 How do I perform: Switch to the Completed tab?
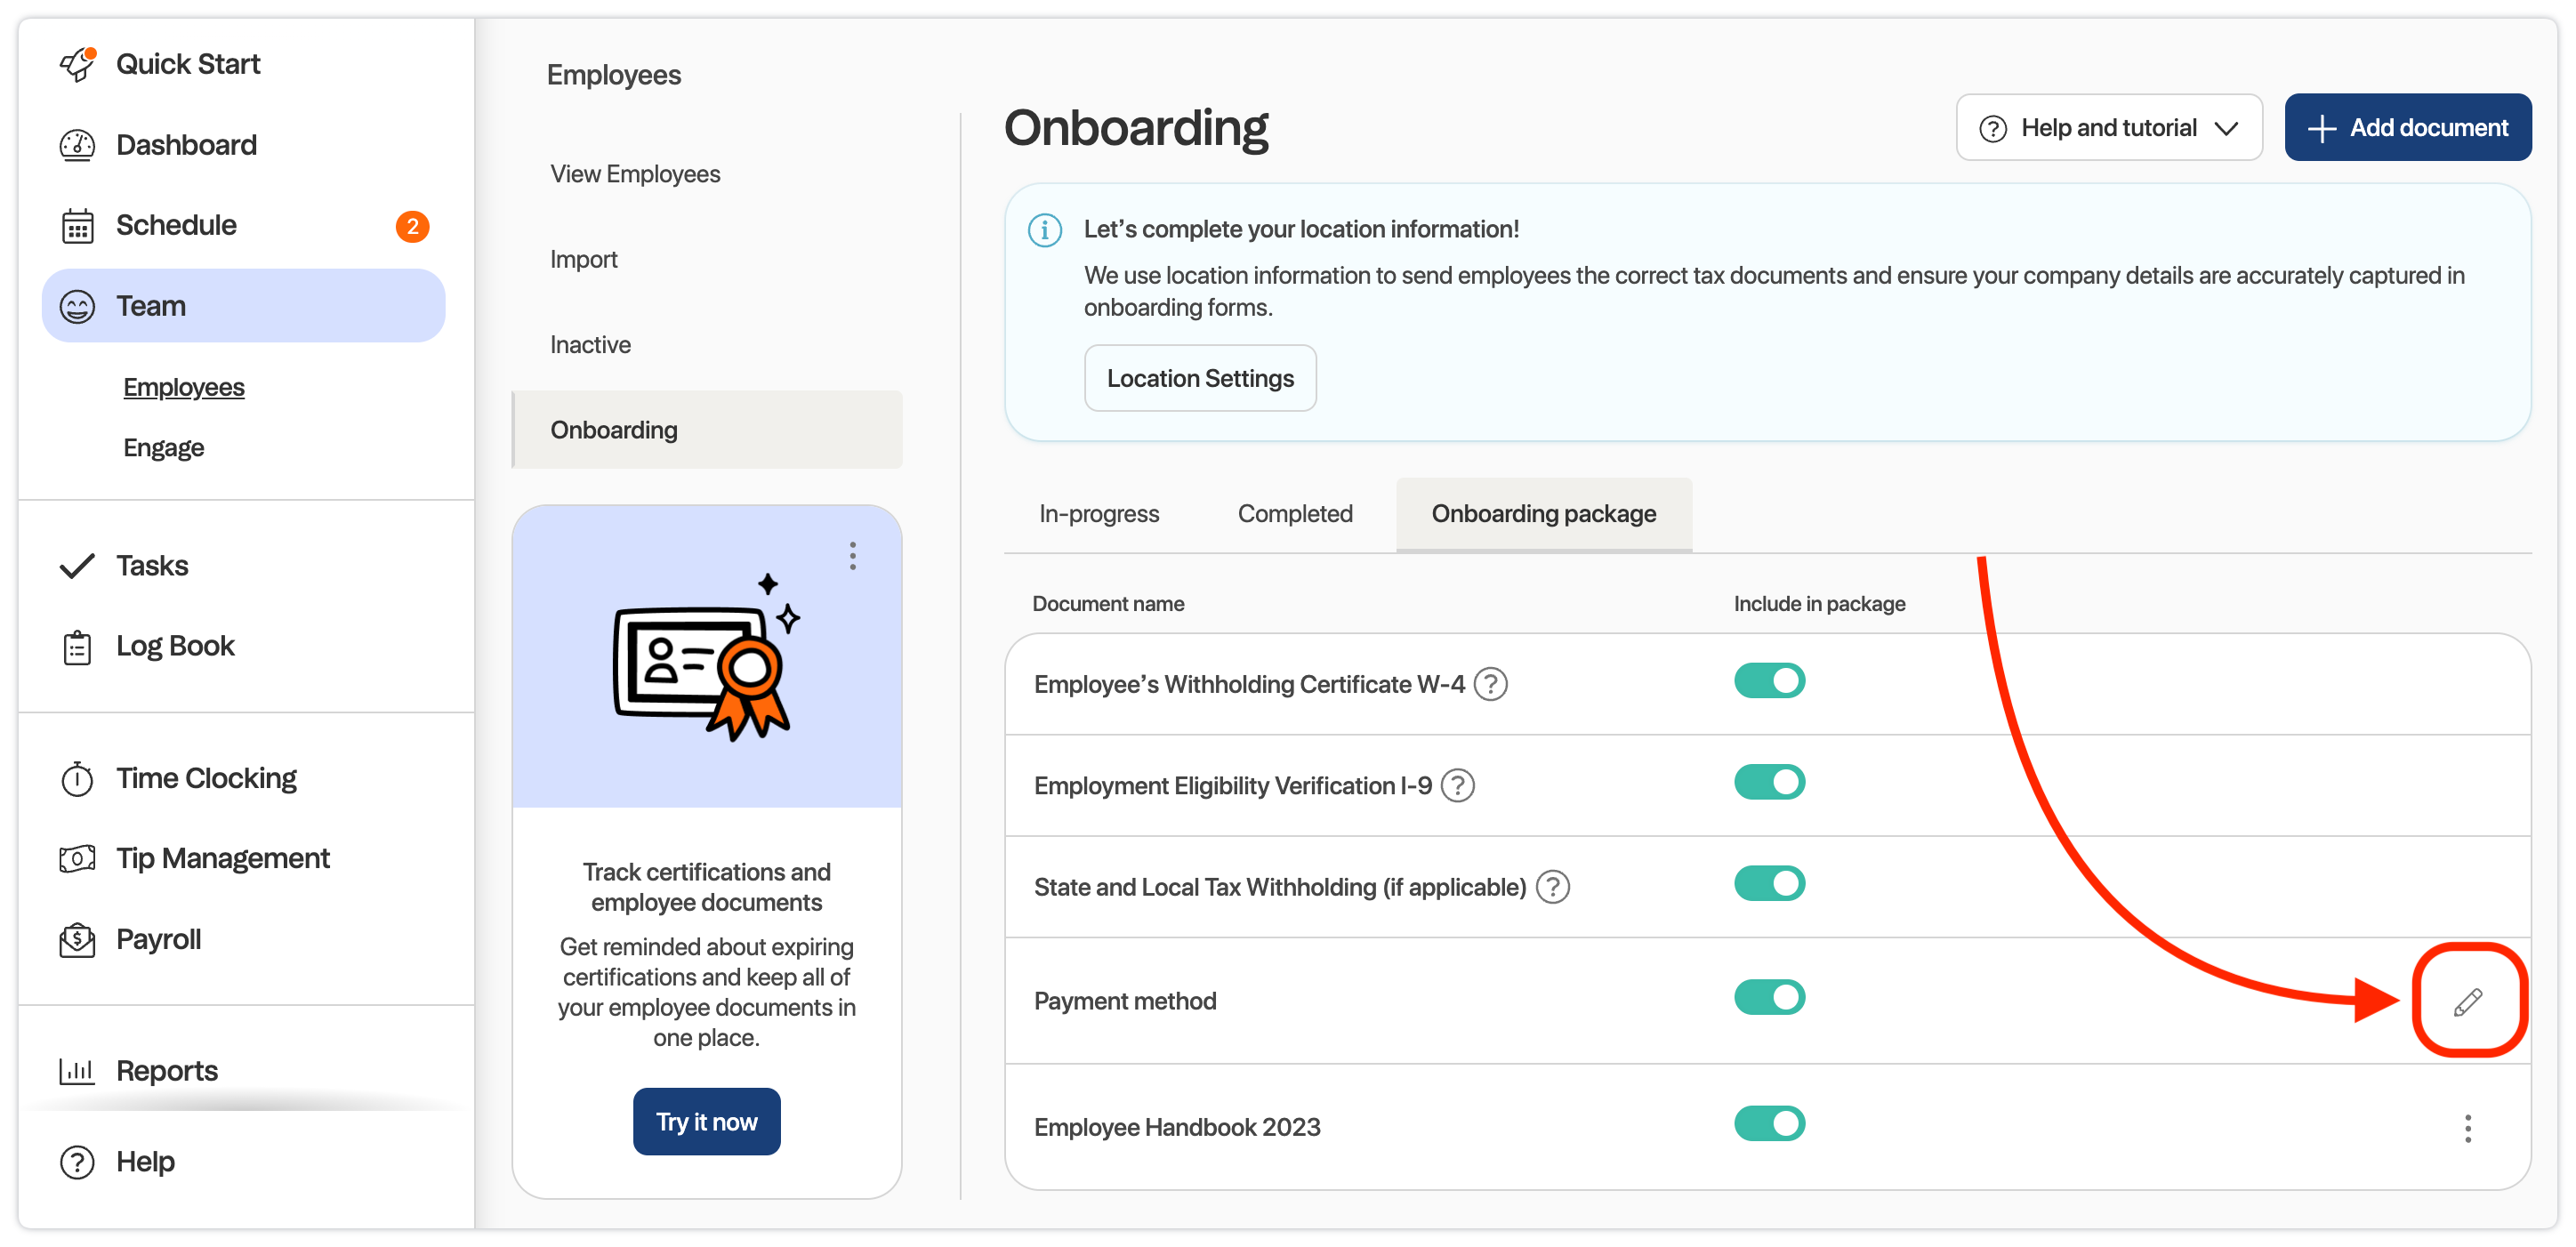click(1294, 514)
